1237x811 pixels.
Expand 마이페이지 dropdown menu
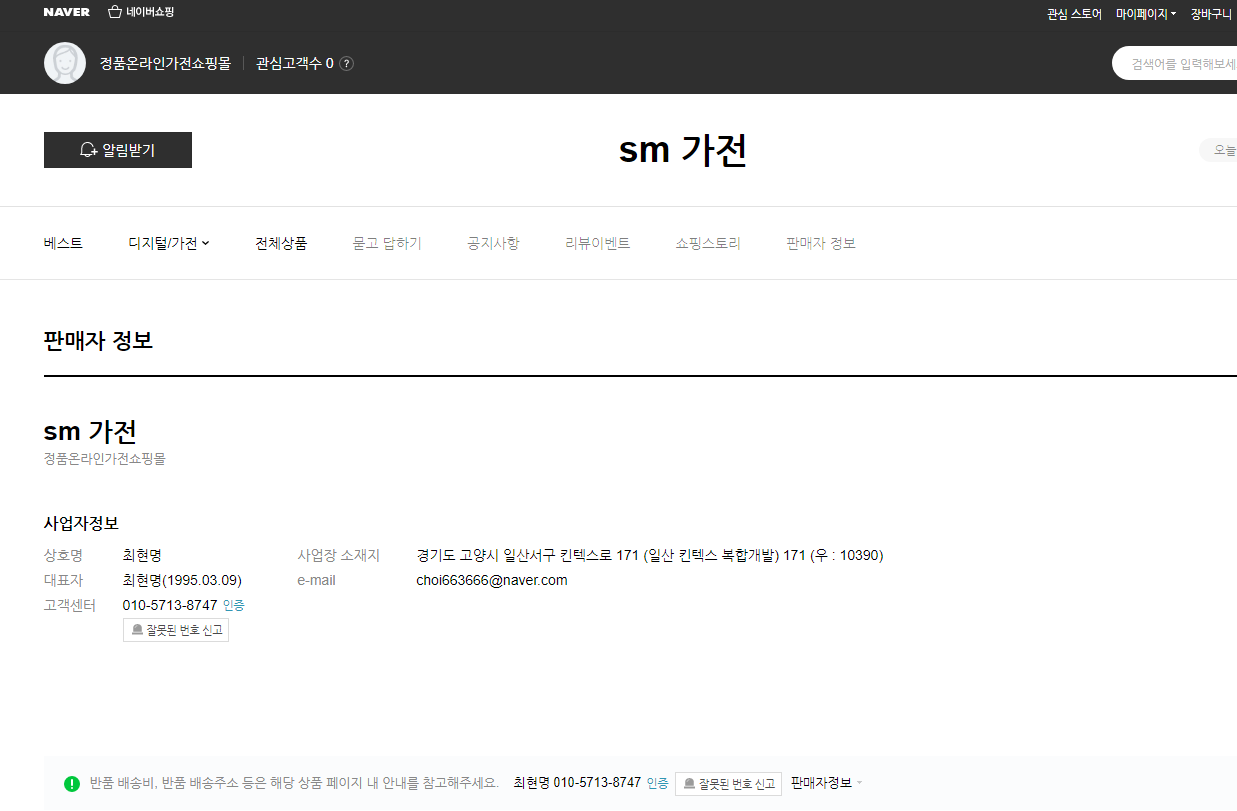pyautogui.click(x=1146, y=14)
